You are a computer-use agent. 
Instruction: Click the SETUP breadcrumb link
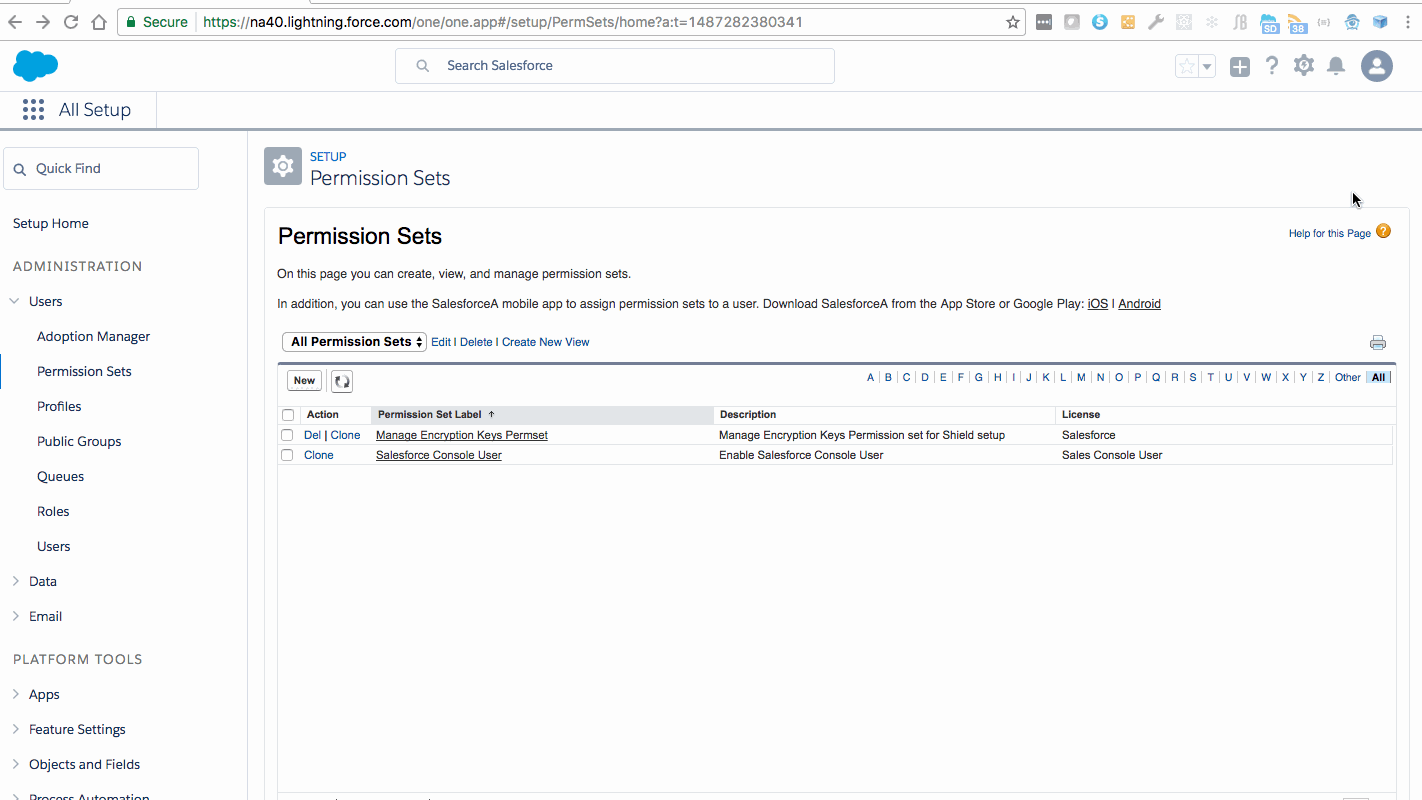[x=328, y=157]
